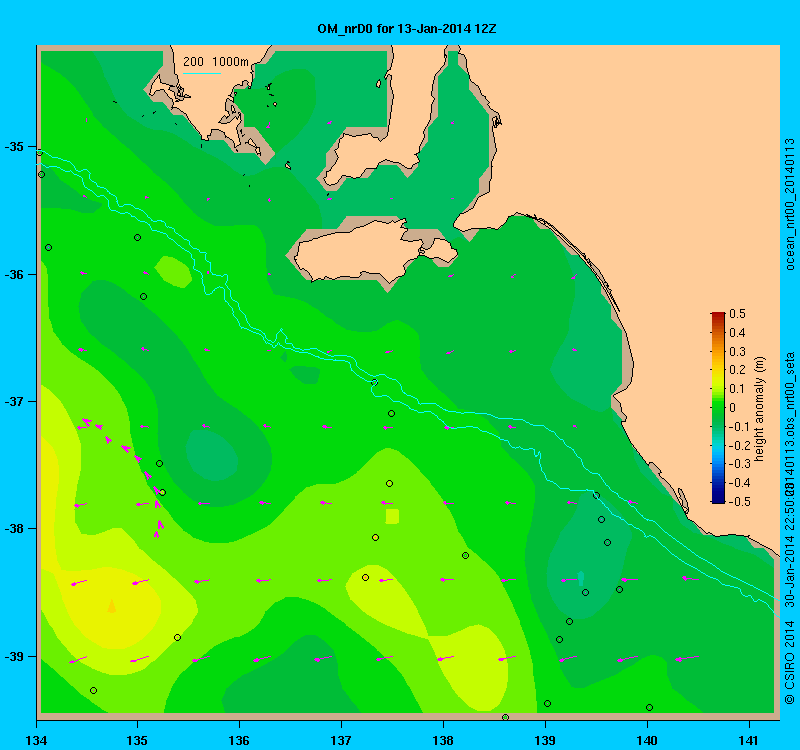The width and height of the screenshot is (800, 750).
Task: Click the small yellow square marker on map
Action: (392, 516)
